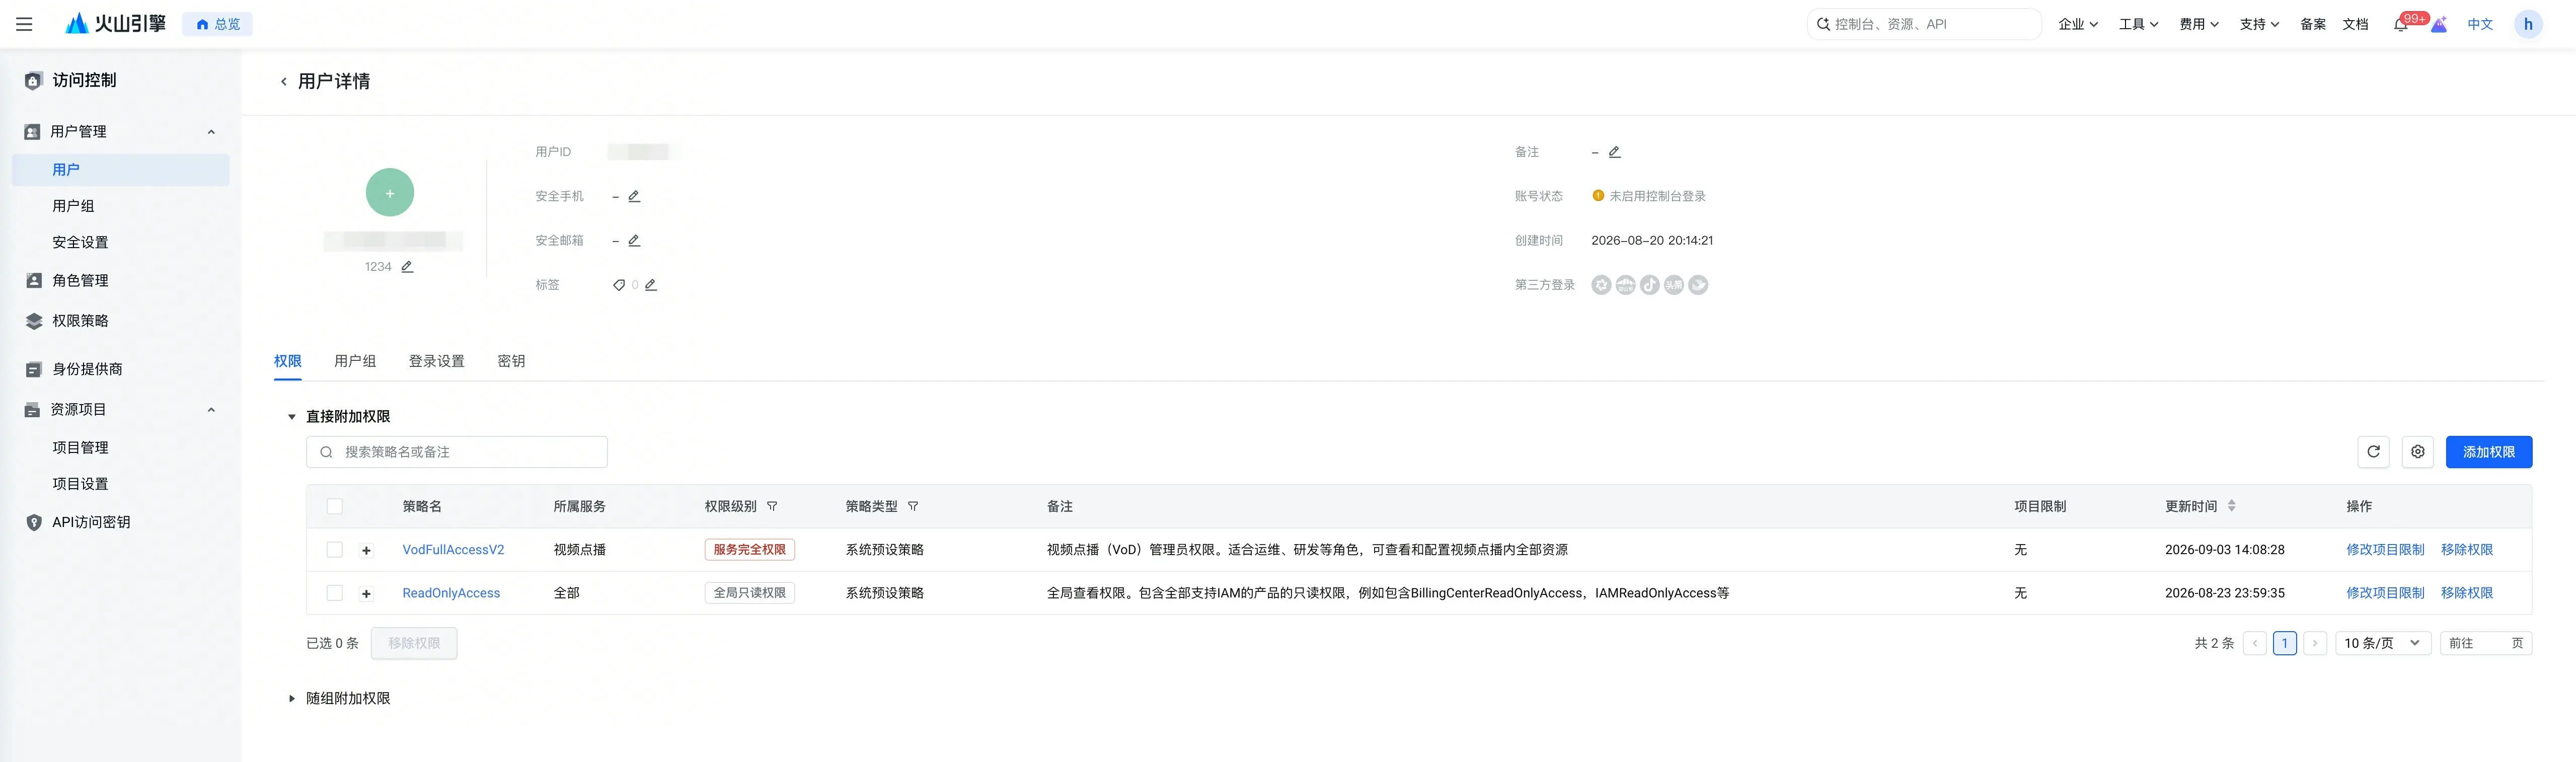
Task: Click the purple icon beside notifications
Action: click(2439, 25)
